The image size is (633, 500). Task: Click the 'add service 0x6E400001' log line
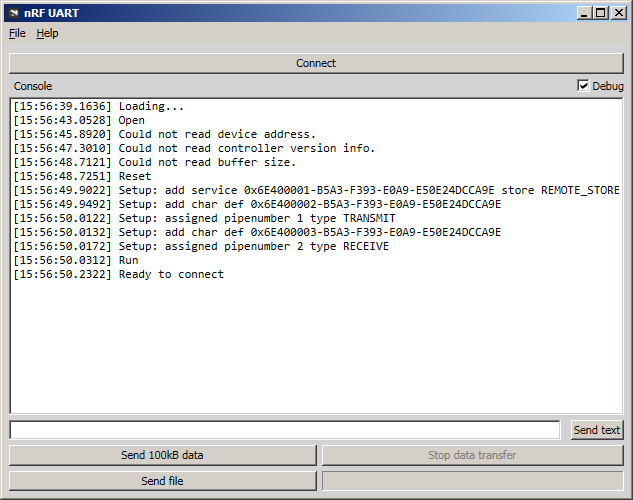click(x=316, y=190)
